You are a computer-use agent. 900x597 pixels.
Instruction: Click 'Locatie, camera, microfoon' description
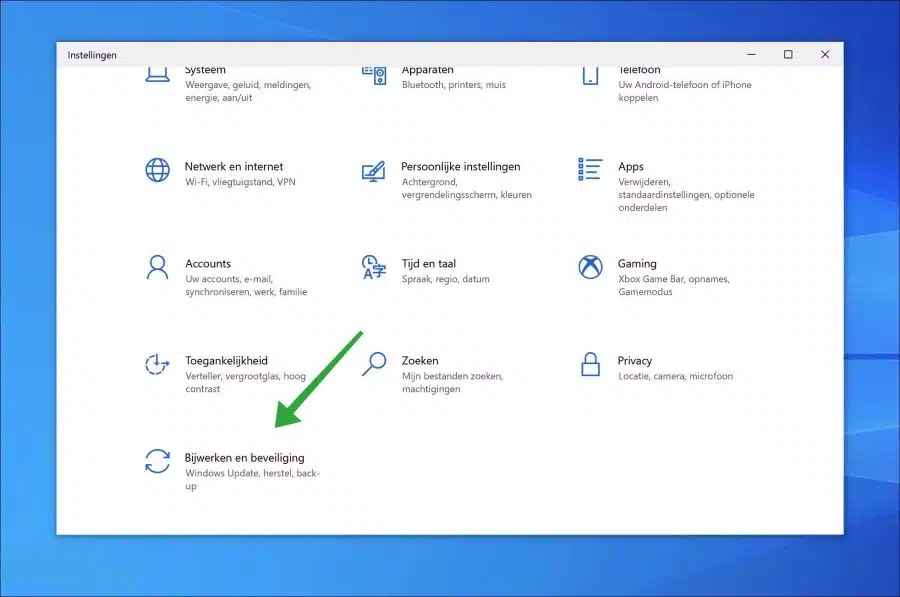click(675, 376)
